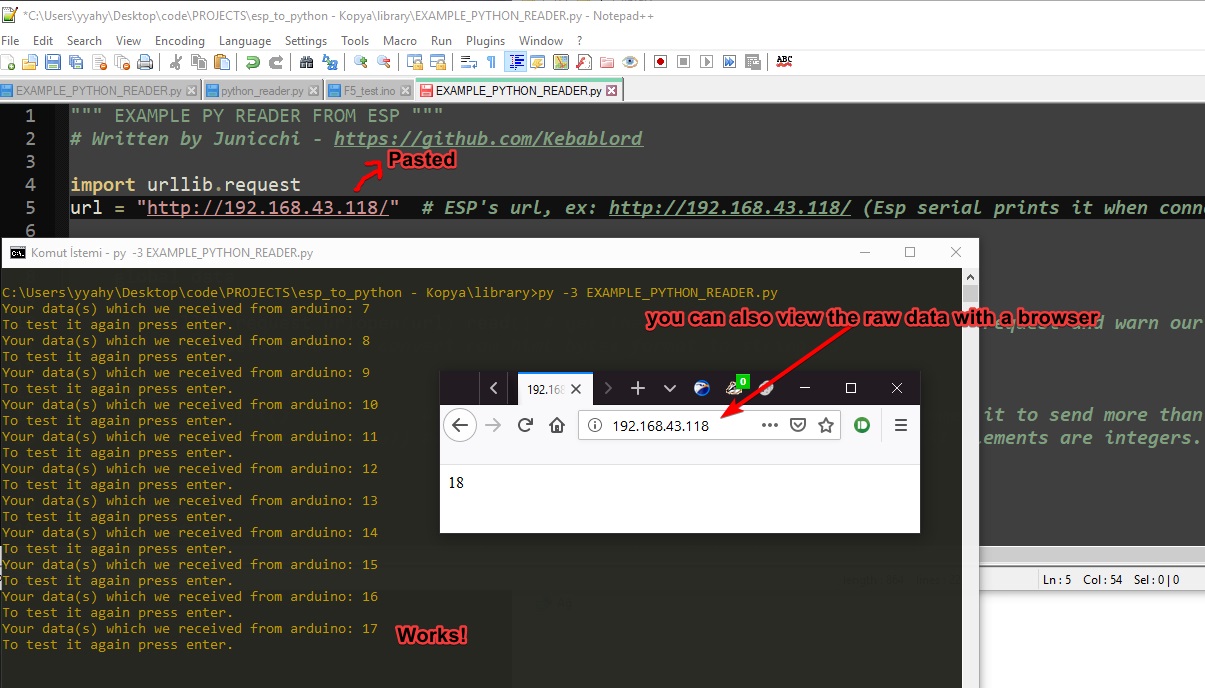
Task: Open the page actions ellipsis menu
Action: pos(768,423)
